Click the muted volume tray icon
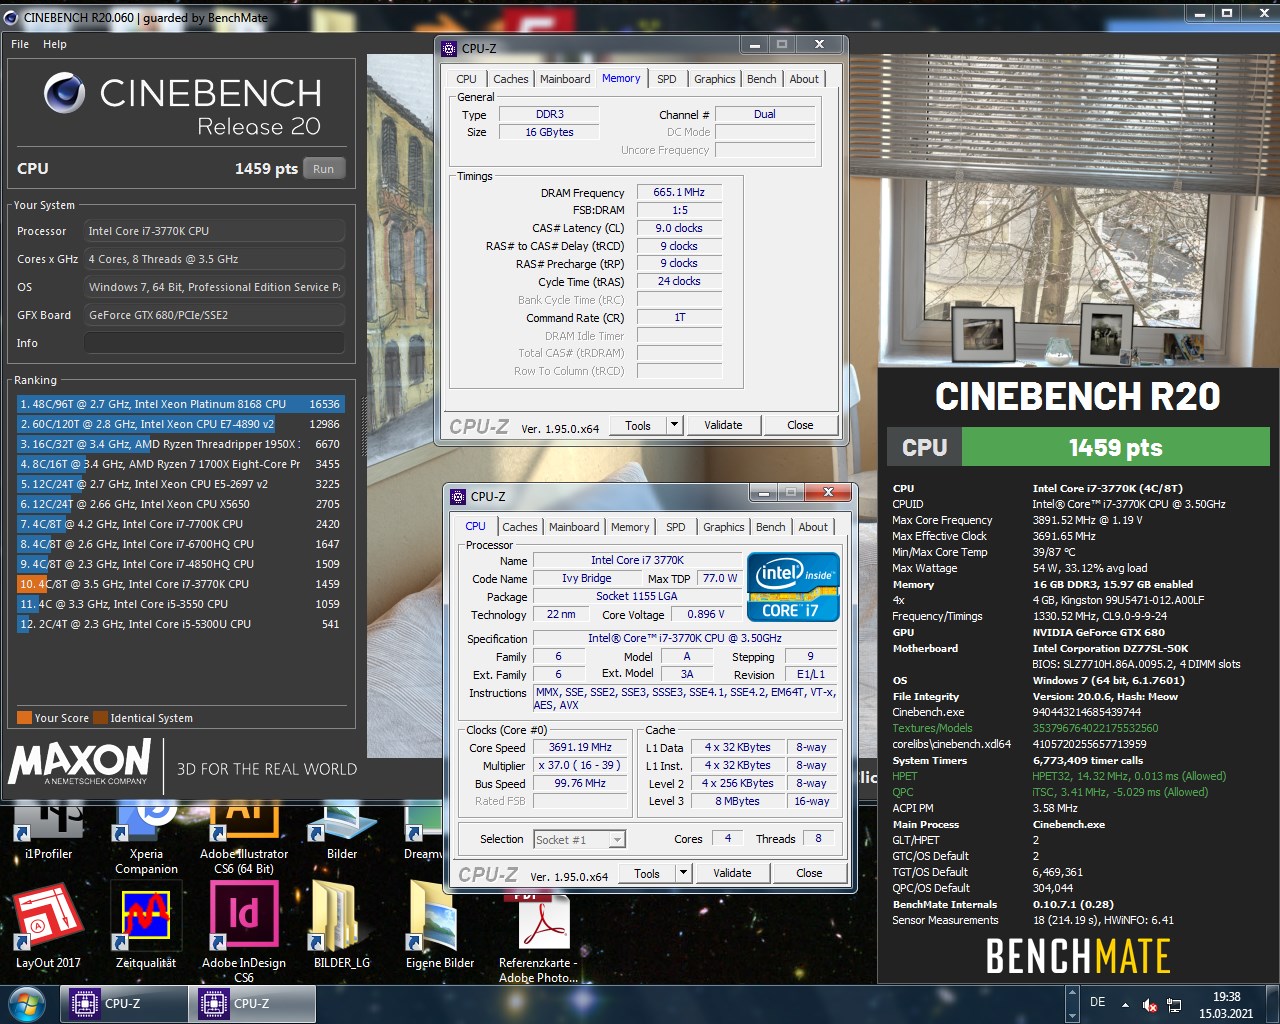The width and height of the screenshot is (1280, 1024). [x=1150, y=1005]
